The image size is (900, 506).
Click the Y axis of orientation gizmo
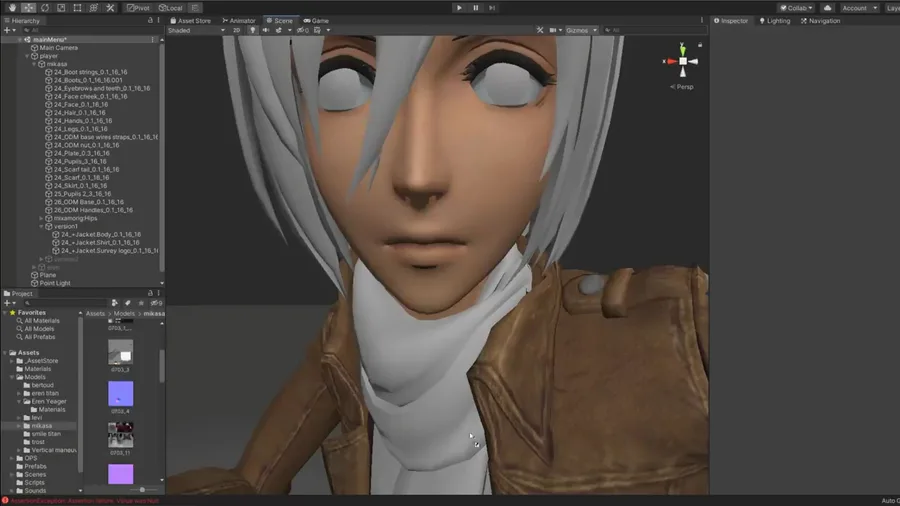point(682,49)
